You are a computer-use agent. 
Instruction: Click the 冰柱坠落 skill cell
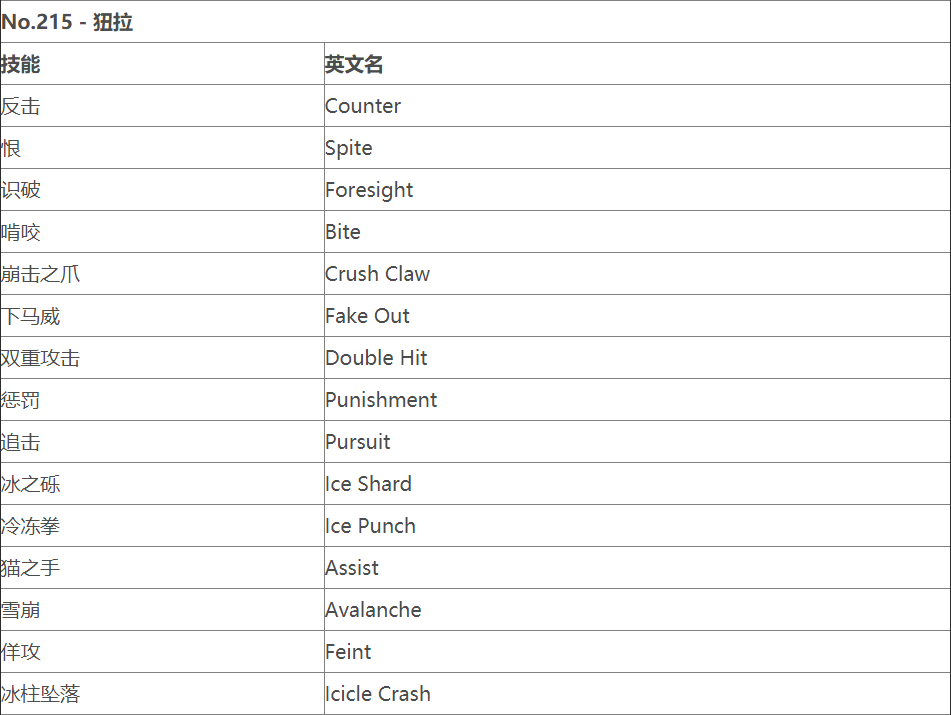pos(40,694)
